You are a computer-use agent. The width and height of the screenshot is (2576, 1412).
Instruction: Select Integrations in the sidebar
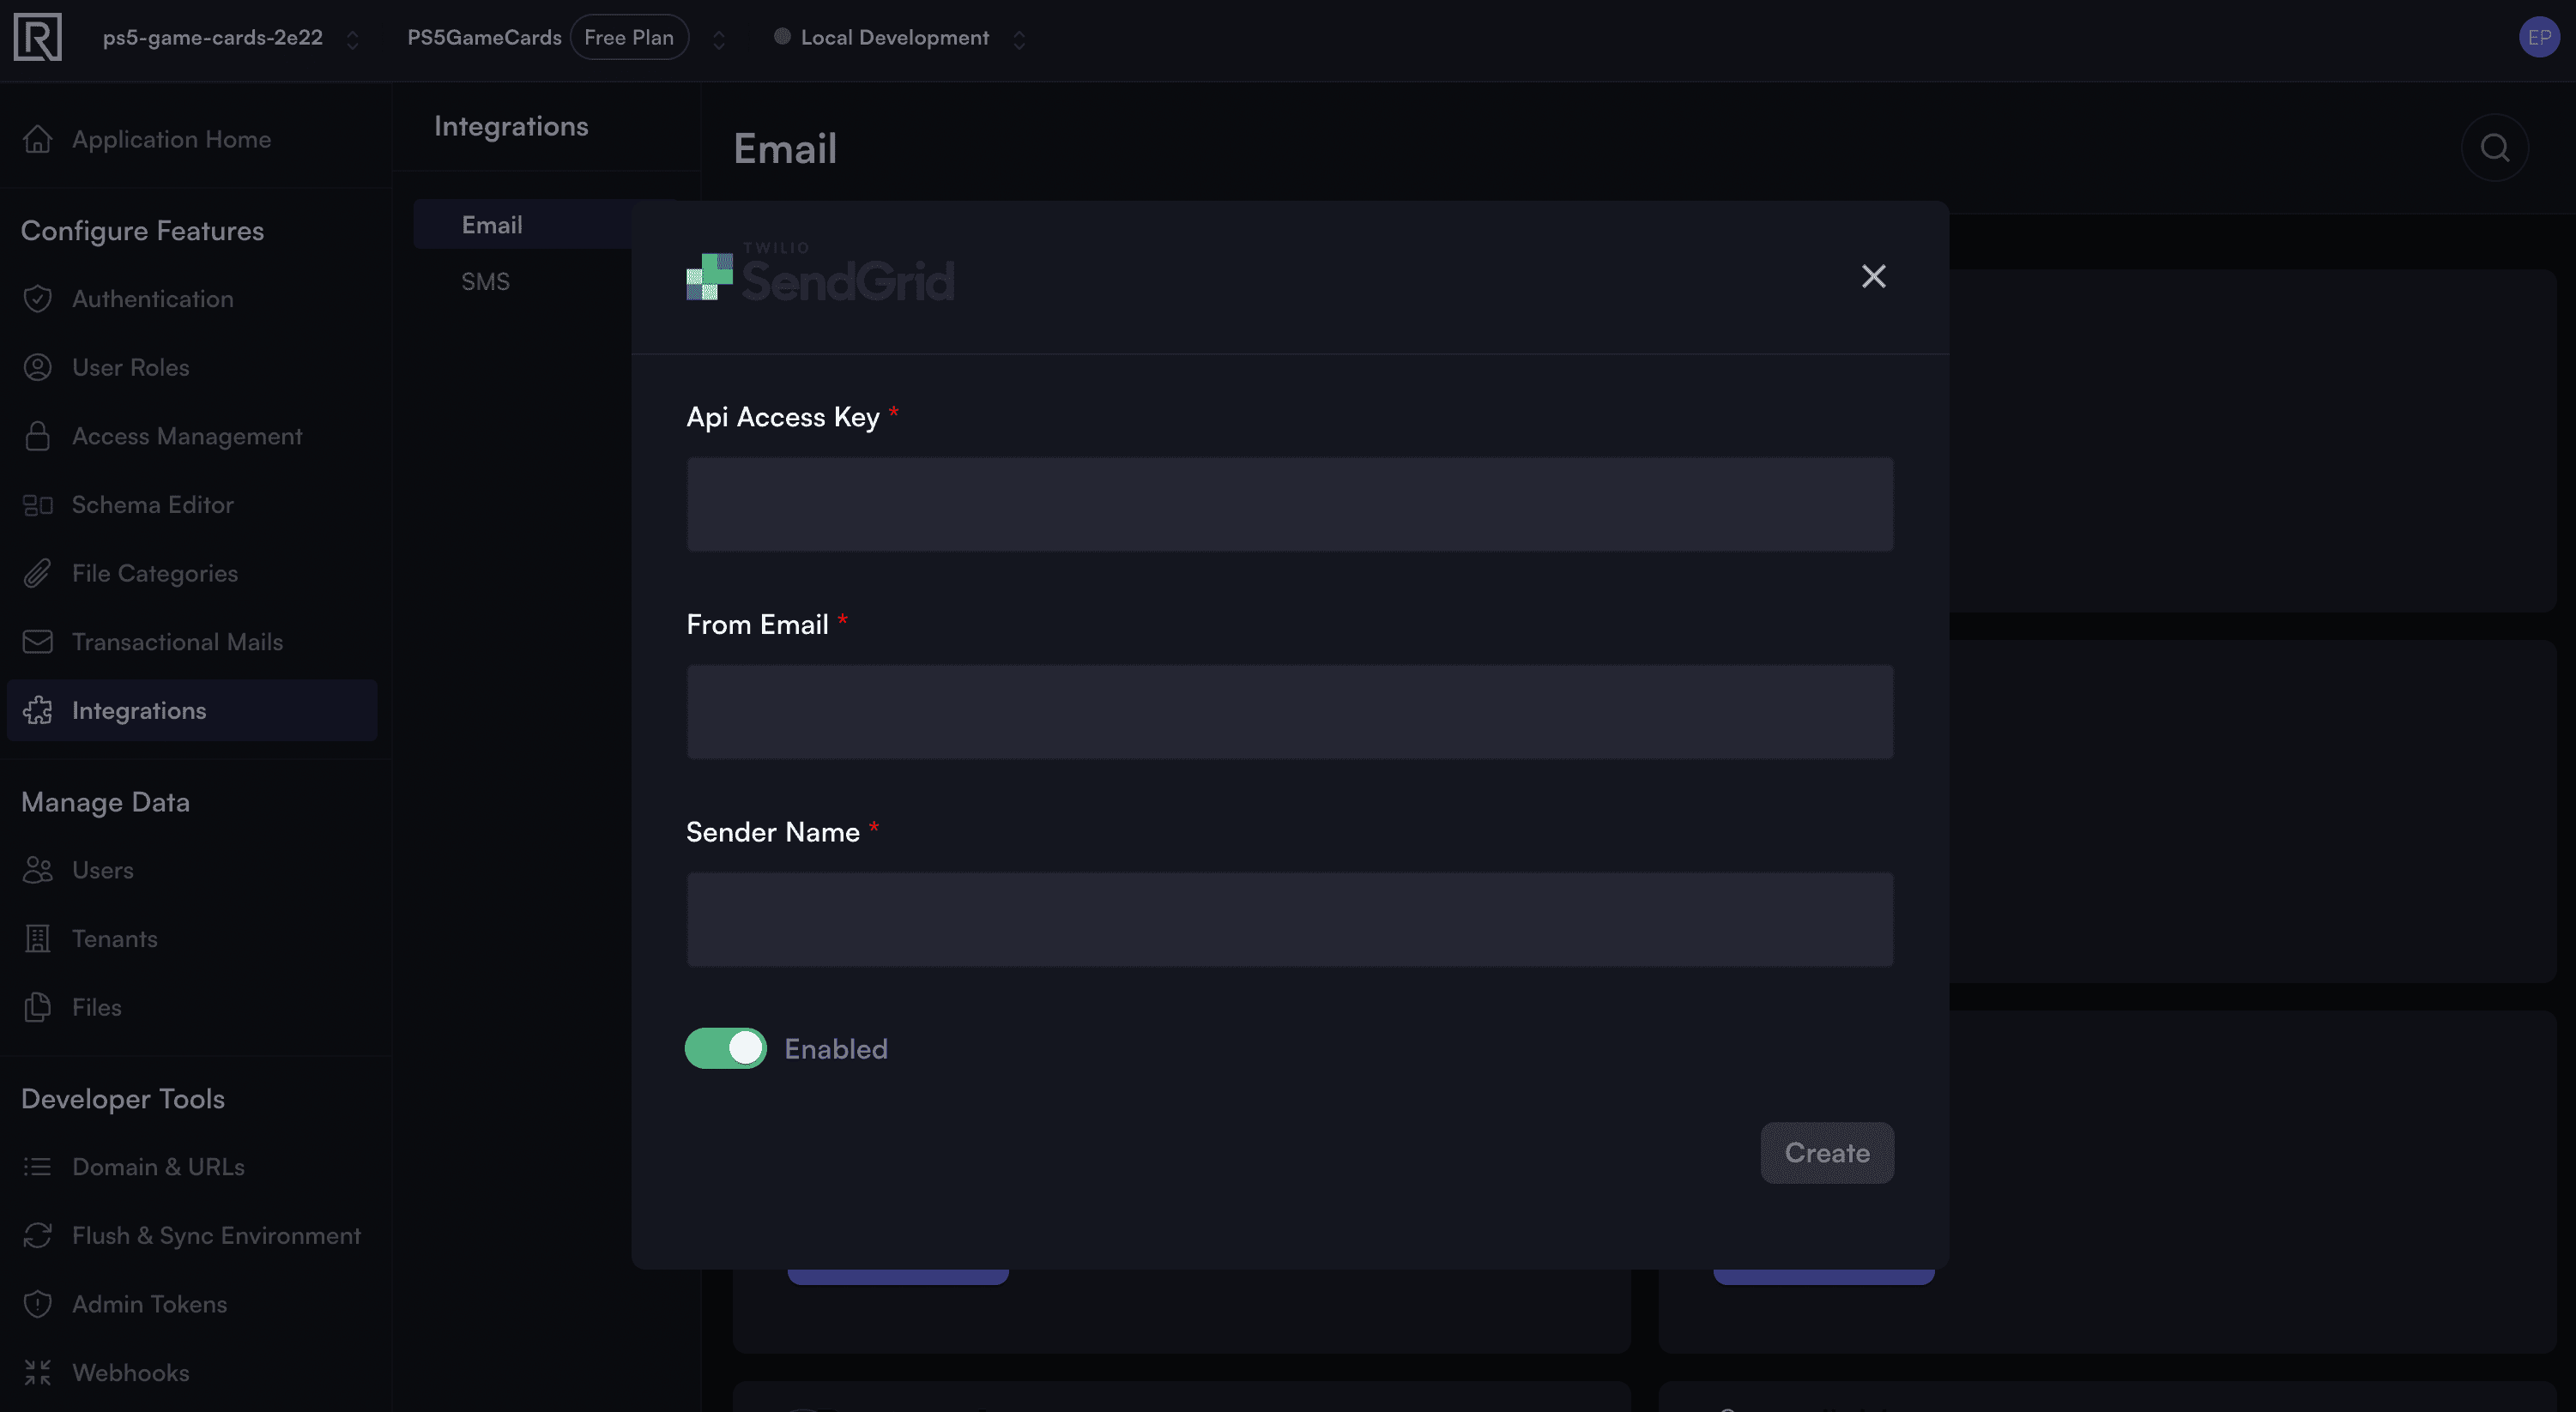(192, 711)
